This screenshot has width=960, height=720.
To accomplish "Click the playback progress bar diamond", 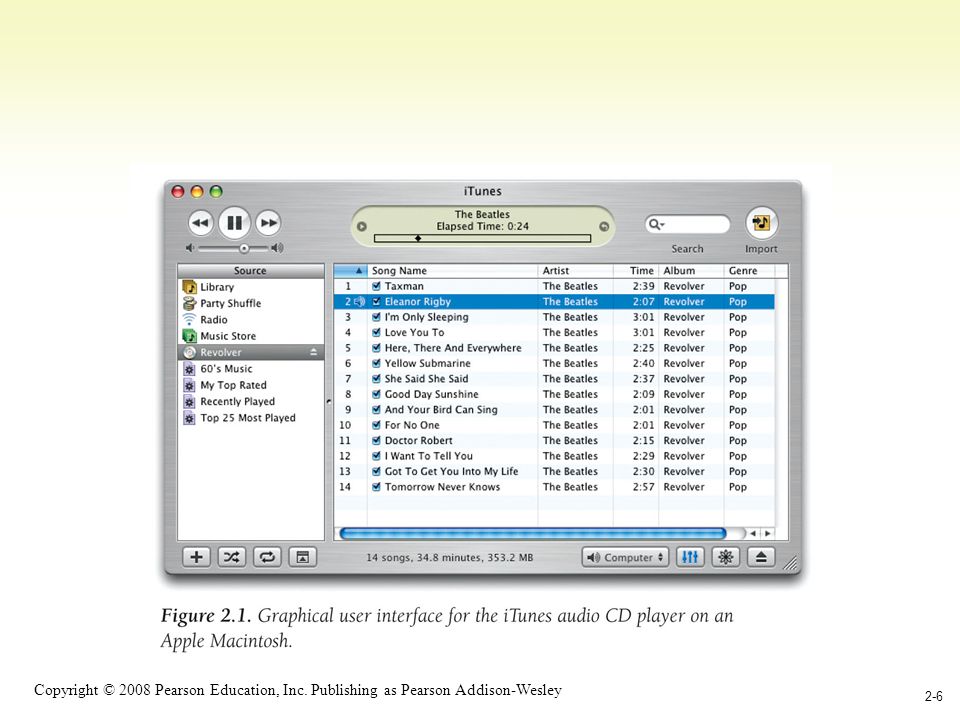I will coord(418,238).
